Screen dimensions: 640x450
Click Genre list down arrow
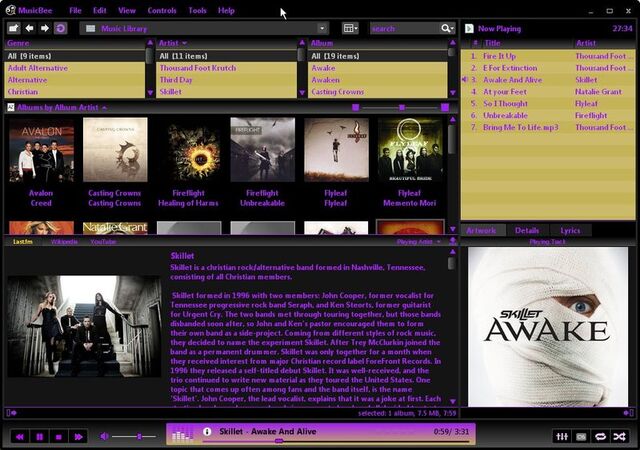(x=150, y=93)
